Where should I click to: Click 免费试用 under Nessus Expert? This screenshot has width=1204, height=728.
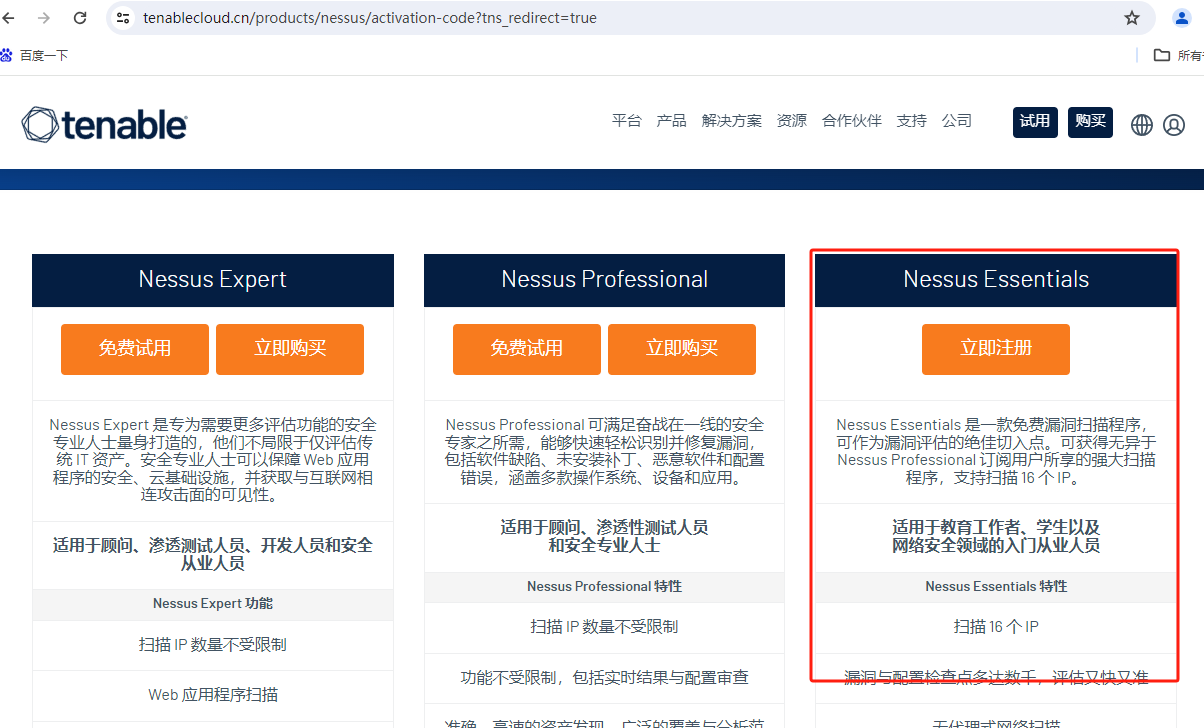tap(135, 349)
